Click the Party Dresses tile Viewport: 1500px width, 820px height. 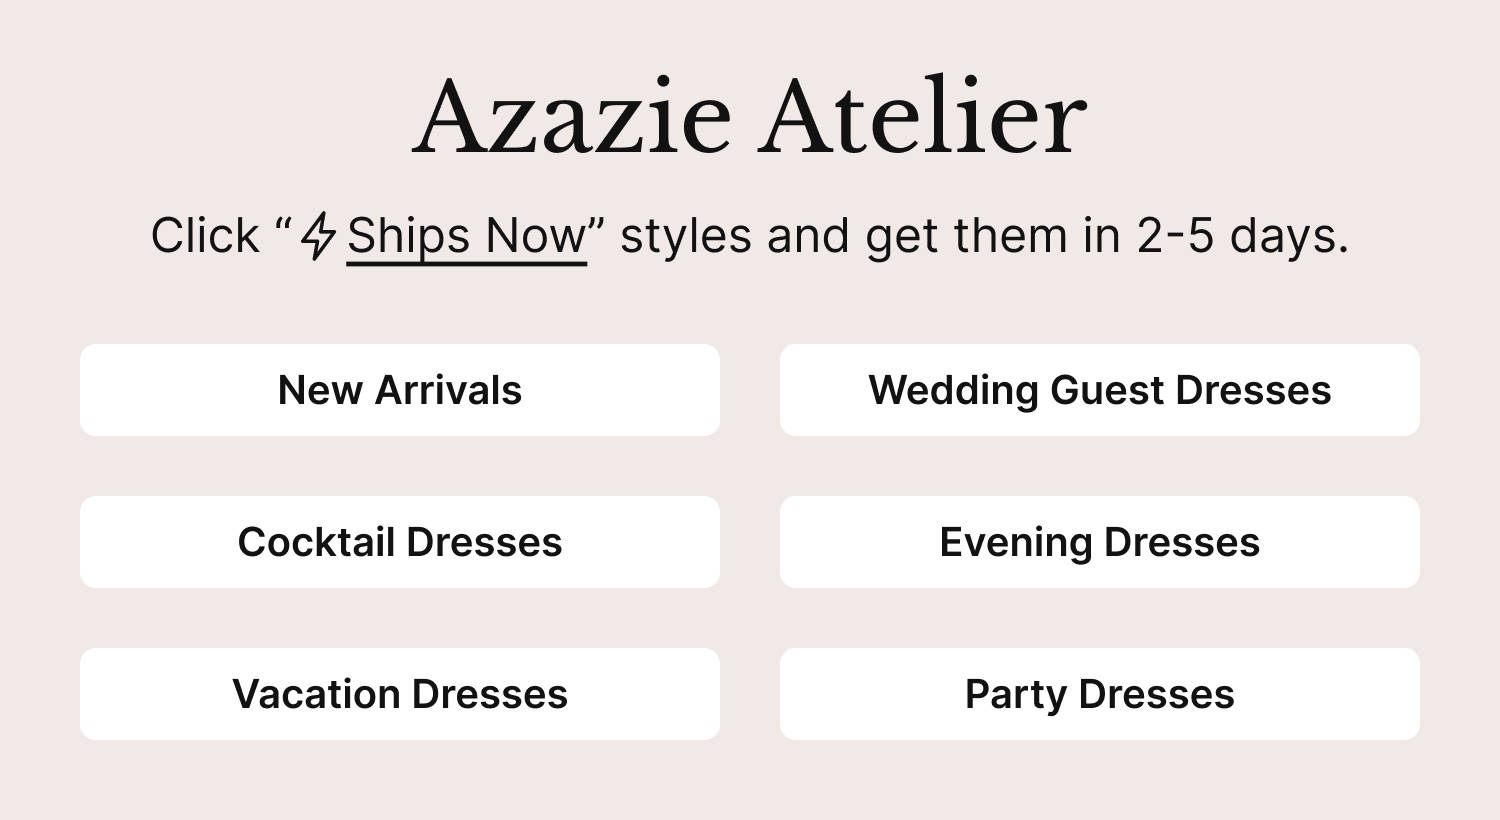[x=1100, y=694]
